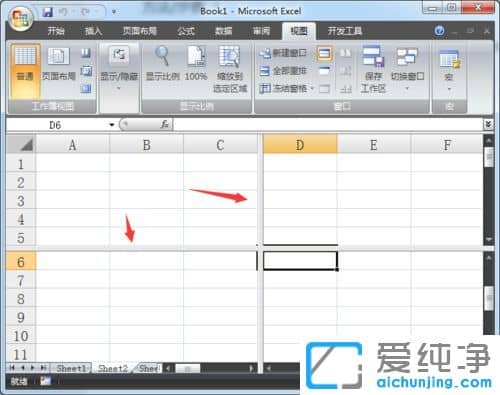Click the upper pane scroll-down arrow
500x395 pixels.
pos(489,240)
